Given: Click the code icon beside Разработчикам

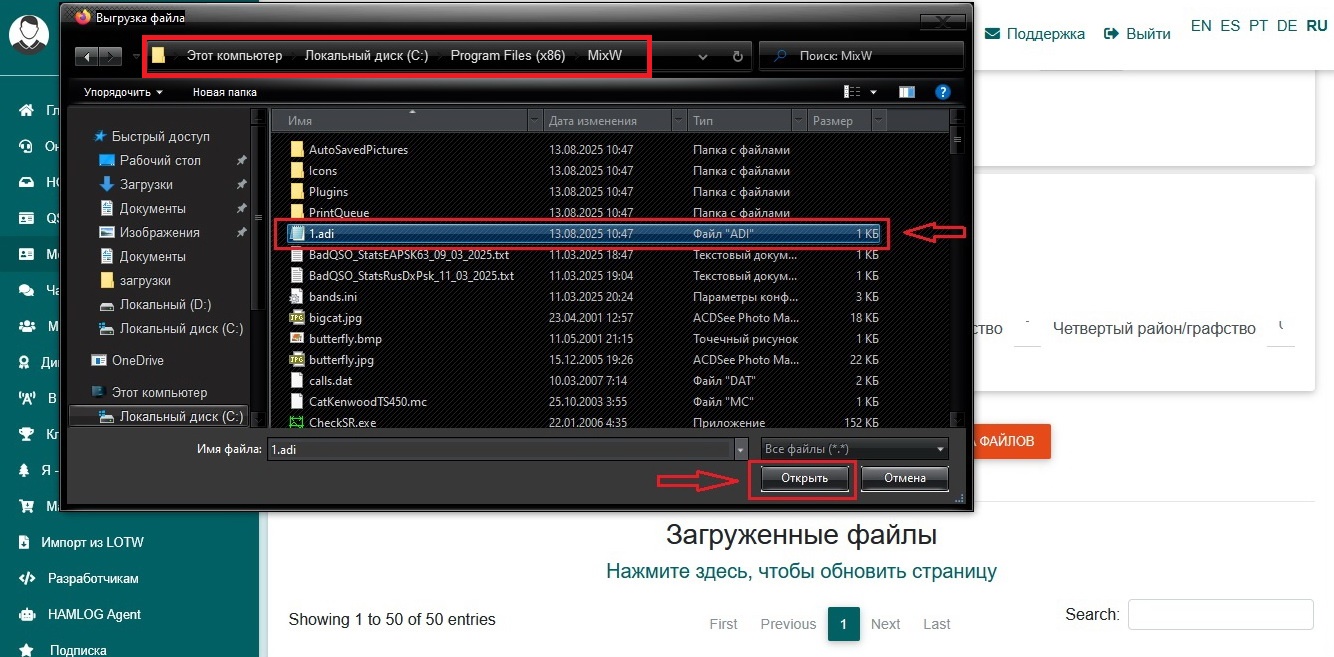Looking at the screenshot, I should 27,578.
